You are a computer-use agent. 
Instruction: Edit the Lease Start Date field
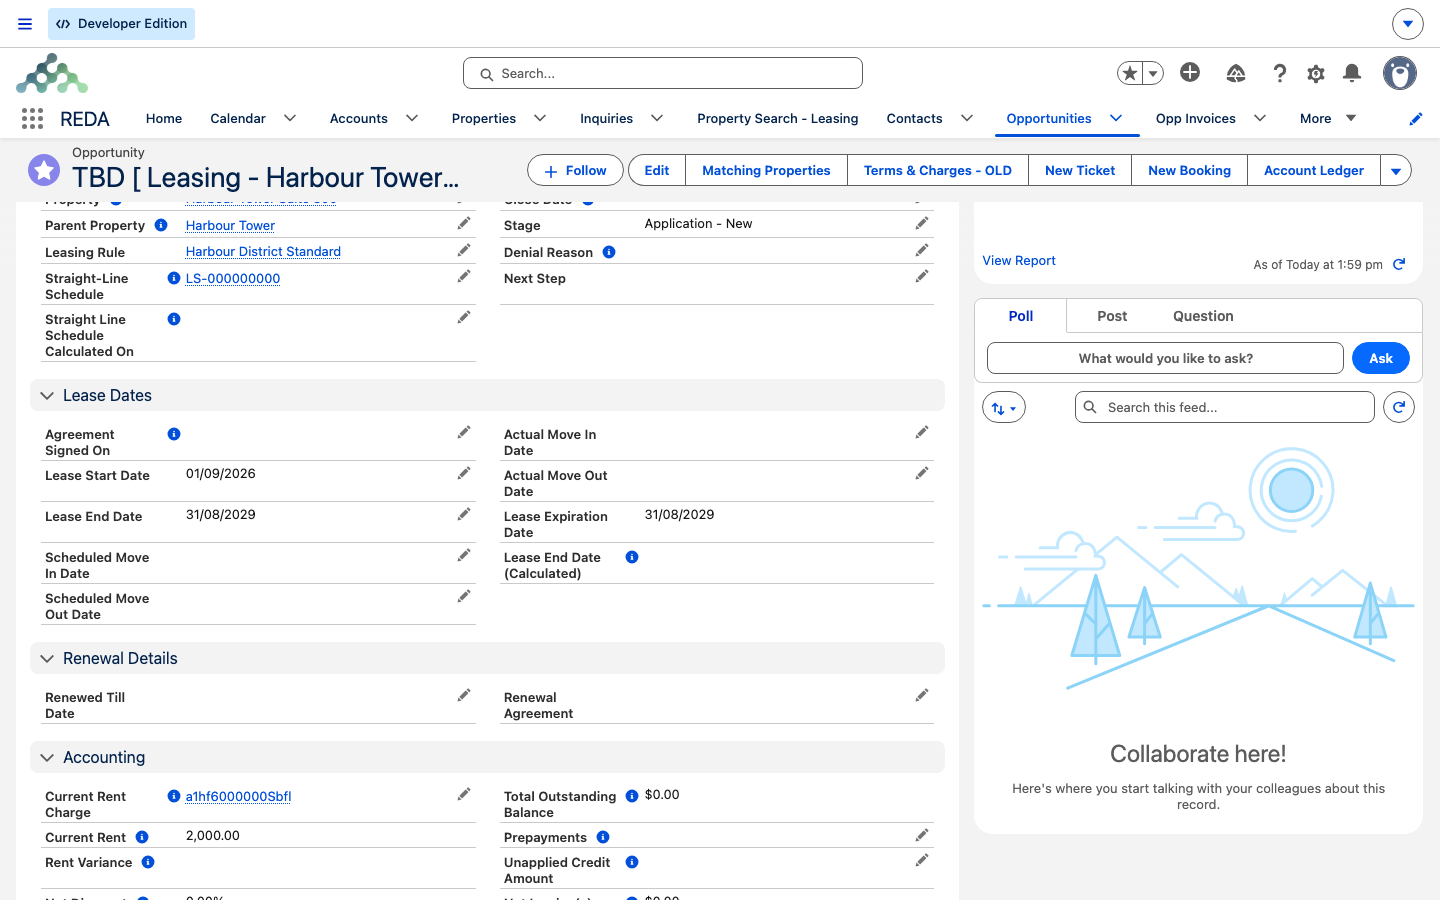[x=464, y=473]
